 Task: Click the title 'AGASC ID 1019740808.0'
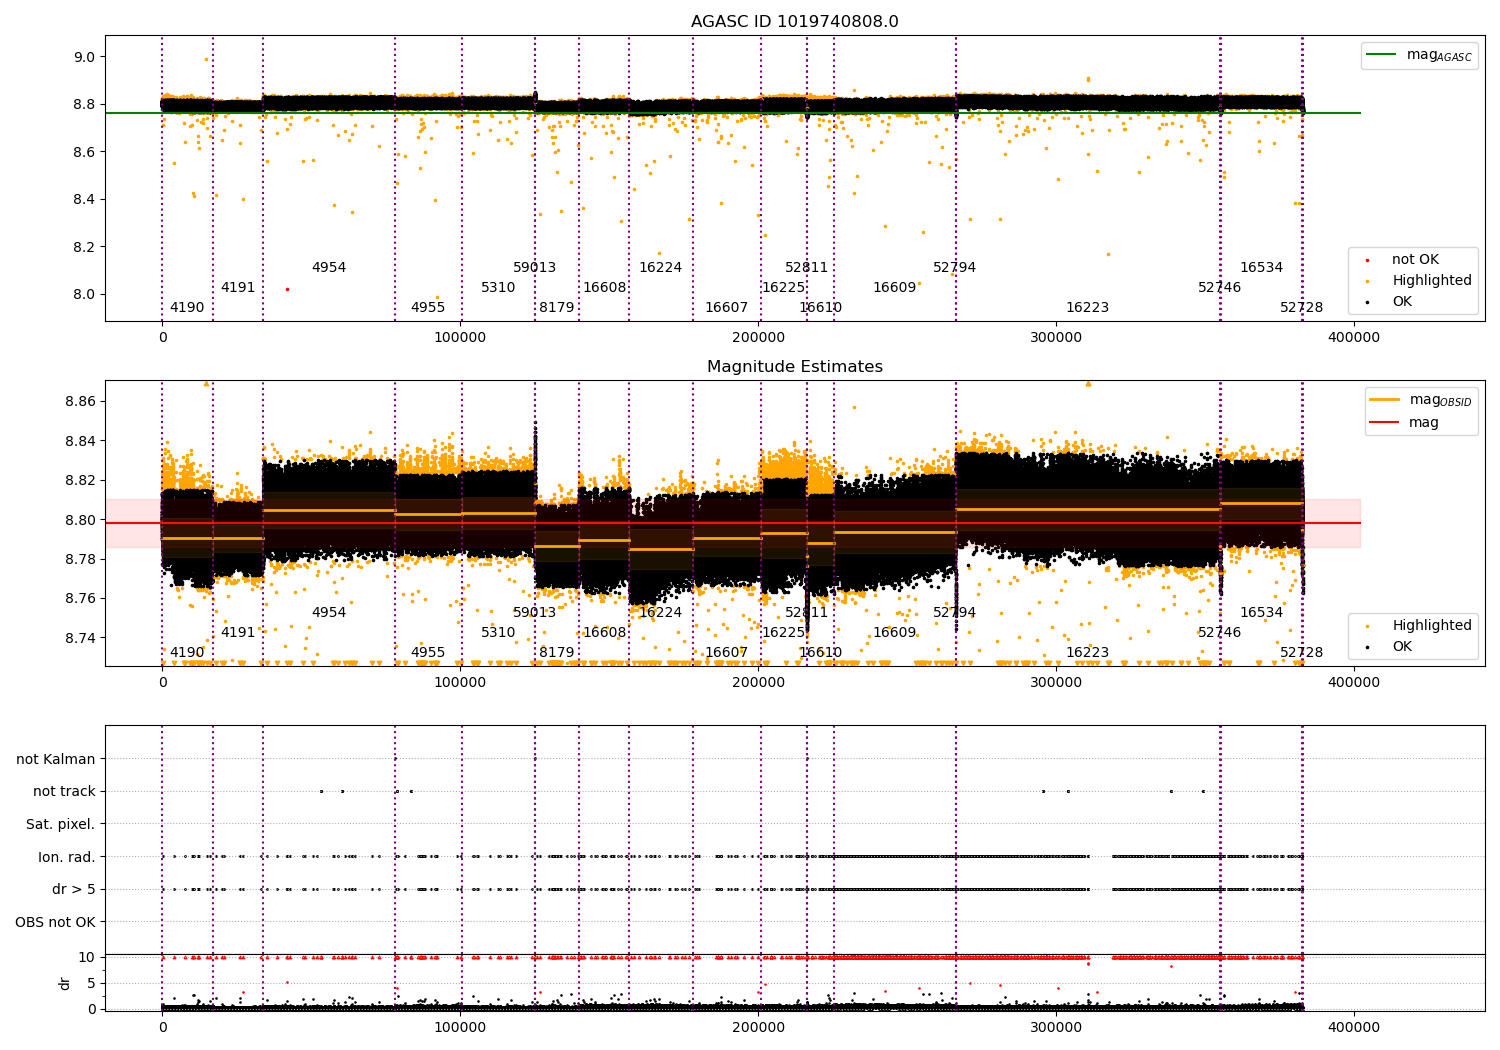pos(794,22)
